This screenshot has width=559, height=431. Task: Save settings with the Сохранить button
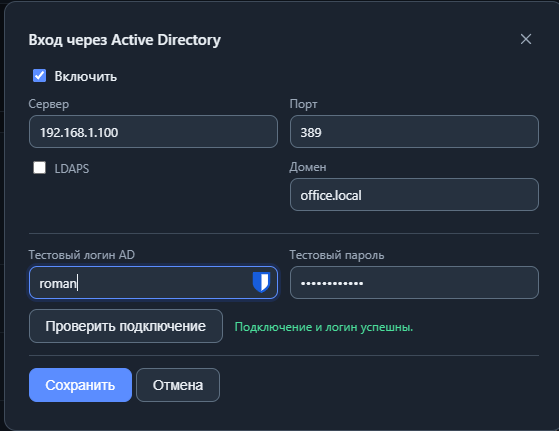pos(81,385)
